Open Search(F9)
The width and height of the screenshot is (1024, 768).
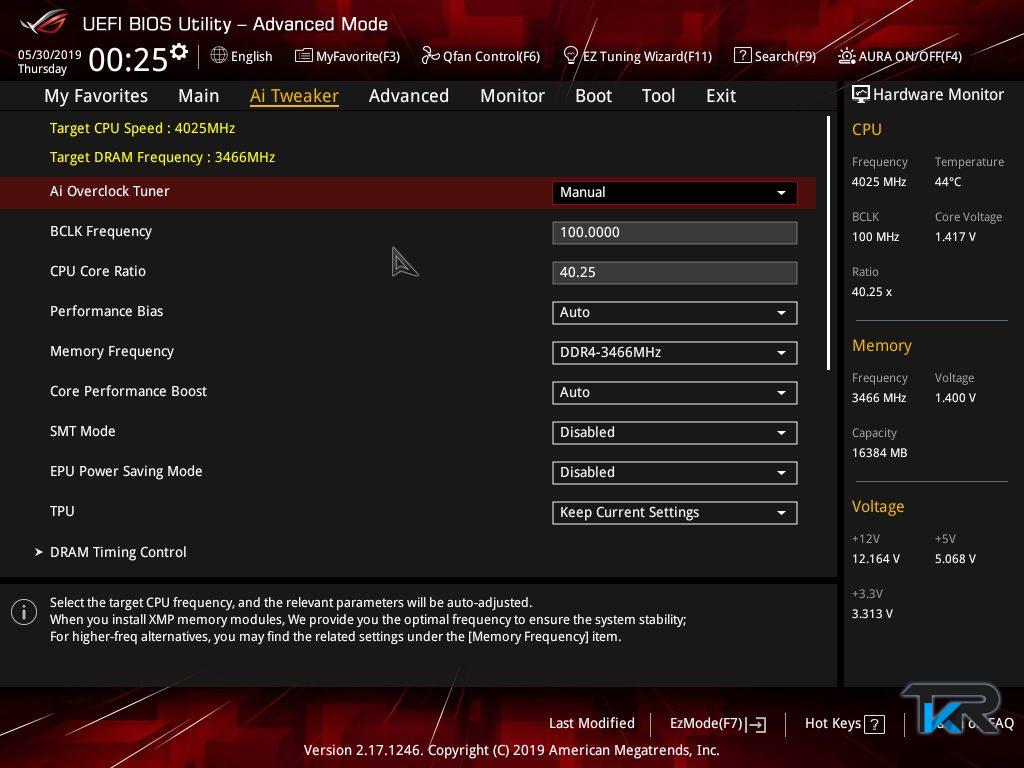click(775, 56)
